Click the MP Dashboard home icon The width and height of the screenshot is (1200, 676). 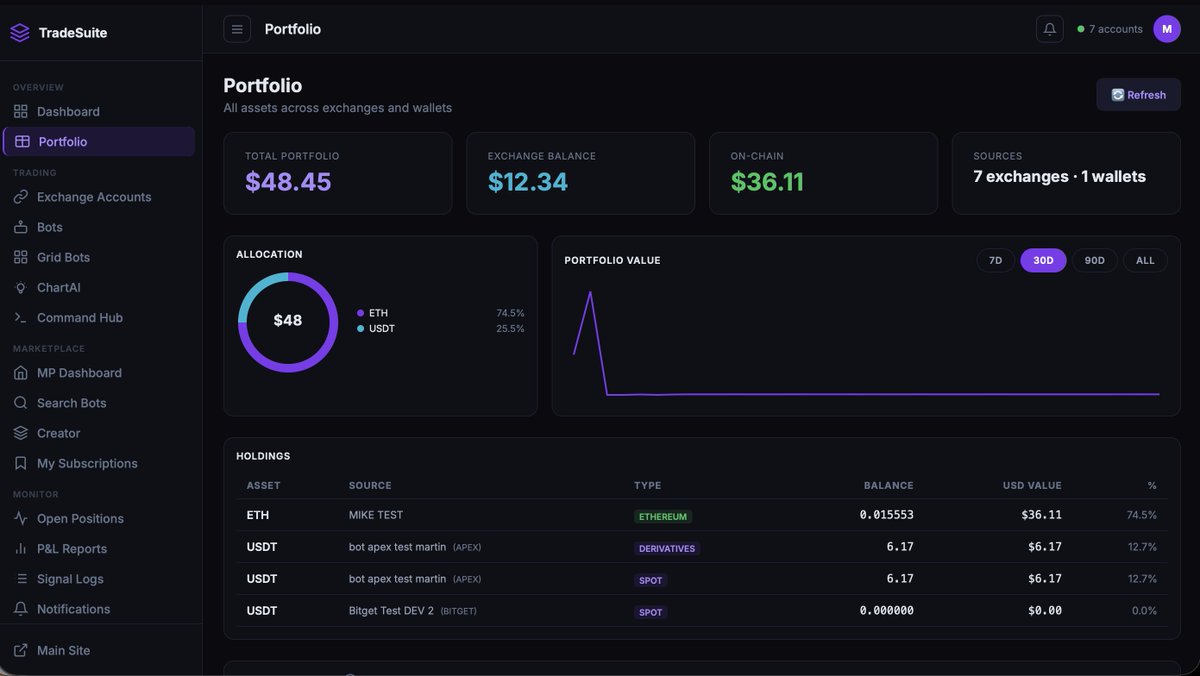tap(21, 373)
